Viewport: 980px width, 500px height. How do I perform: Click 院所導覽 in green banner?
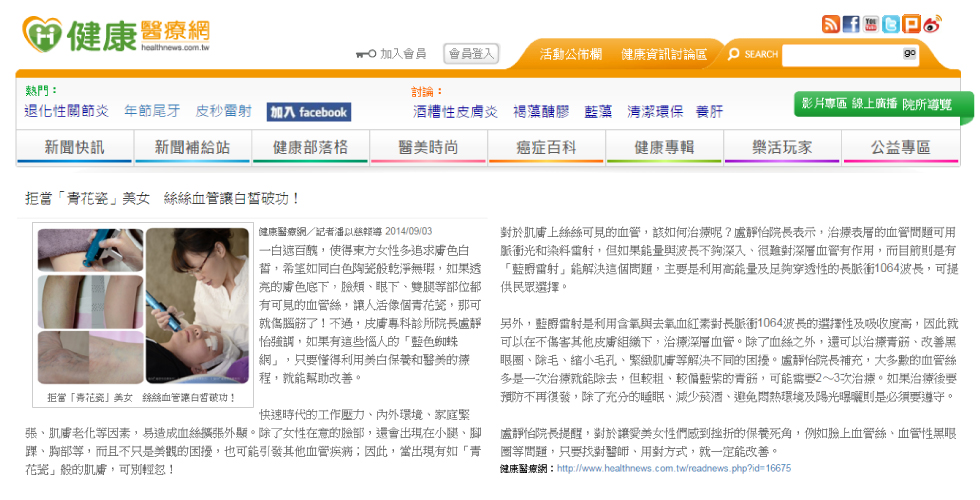point(927,104)
